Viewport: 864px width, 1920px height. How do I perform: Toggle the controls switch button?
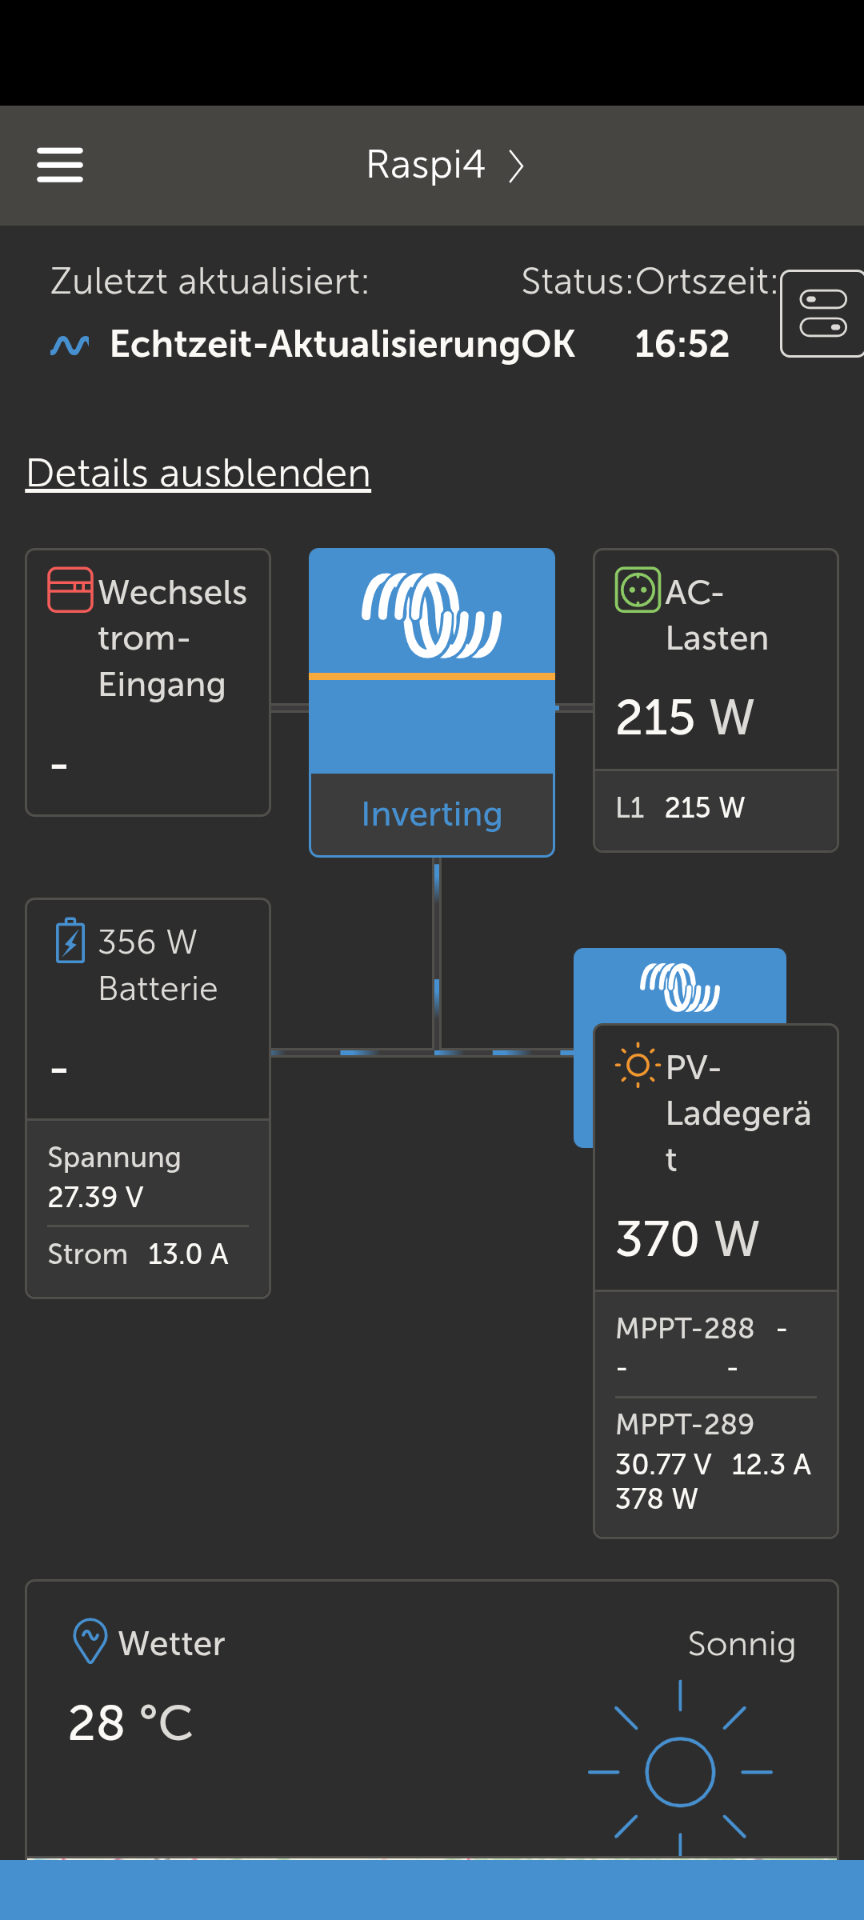click(x=822, y=313)
